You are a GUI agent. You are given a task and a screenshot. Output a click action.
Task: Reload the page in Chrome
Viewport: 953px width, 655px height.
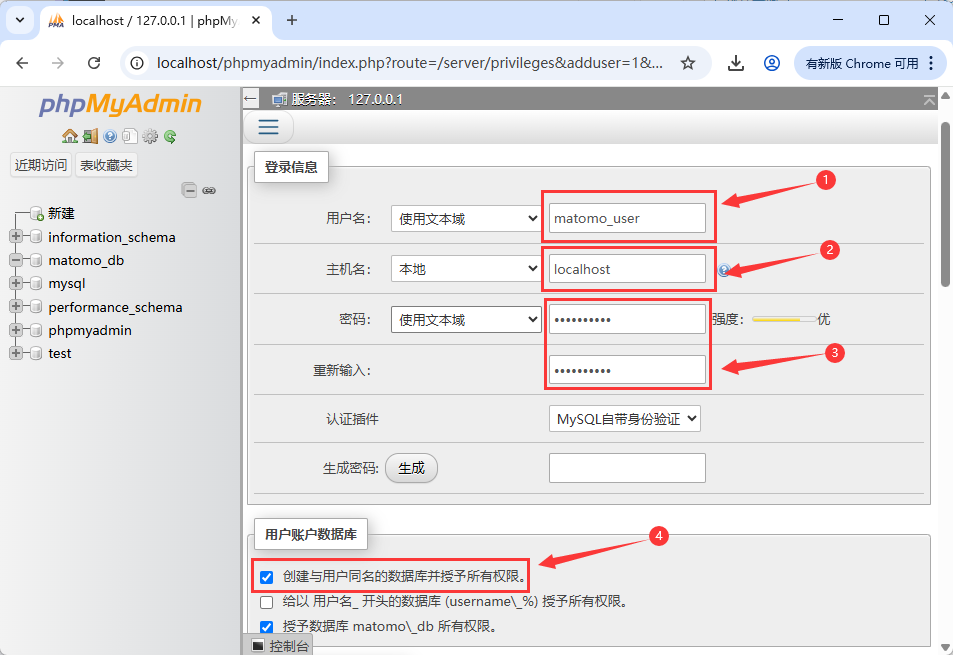(x=94, y=63)
